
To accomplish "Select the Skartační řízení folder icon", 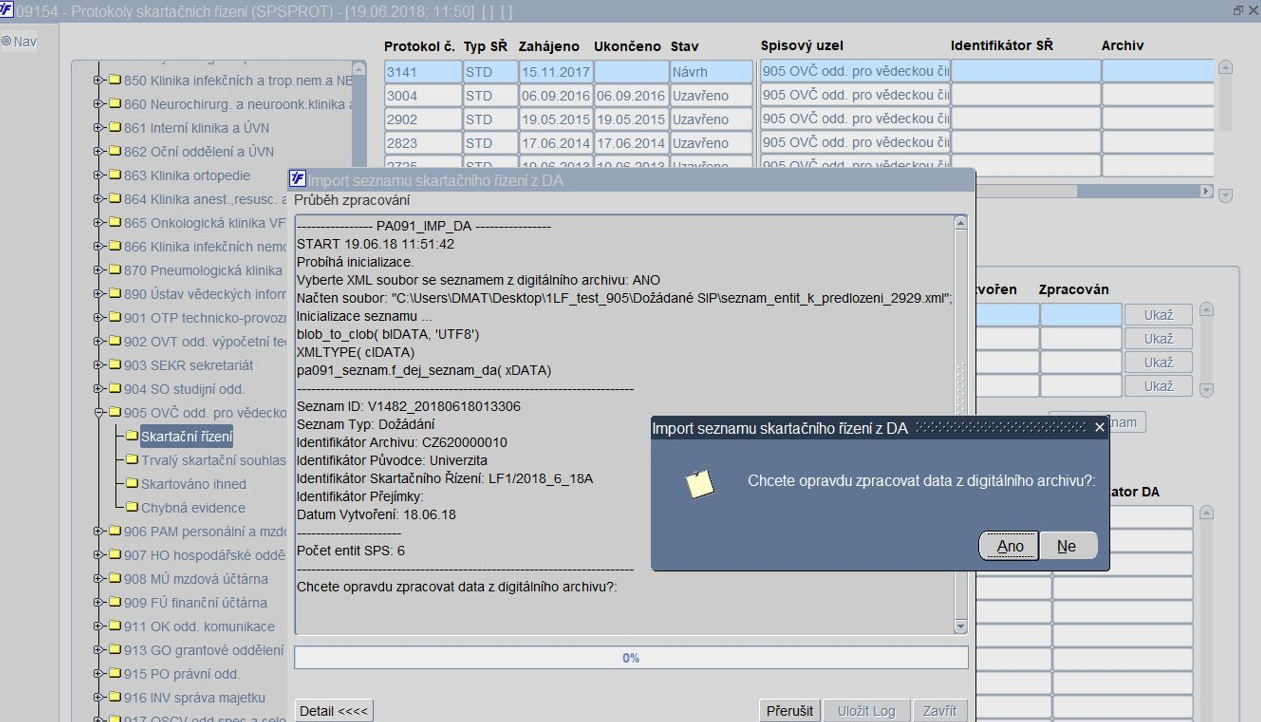I will click(x=131, y=436).
